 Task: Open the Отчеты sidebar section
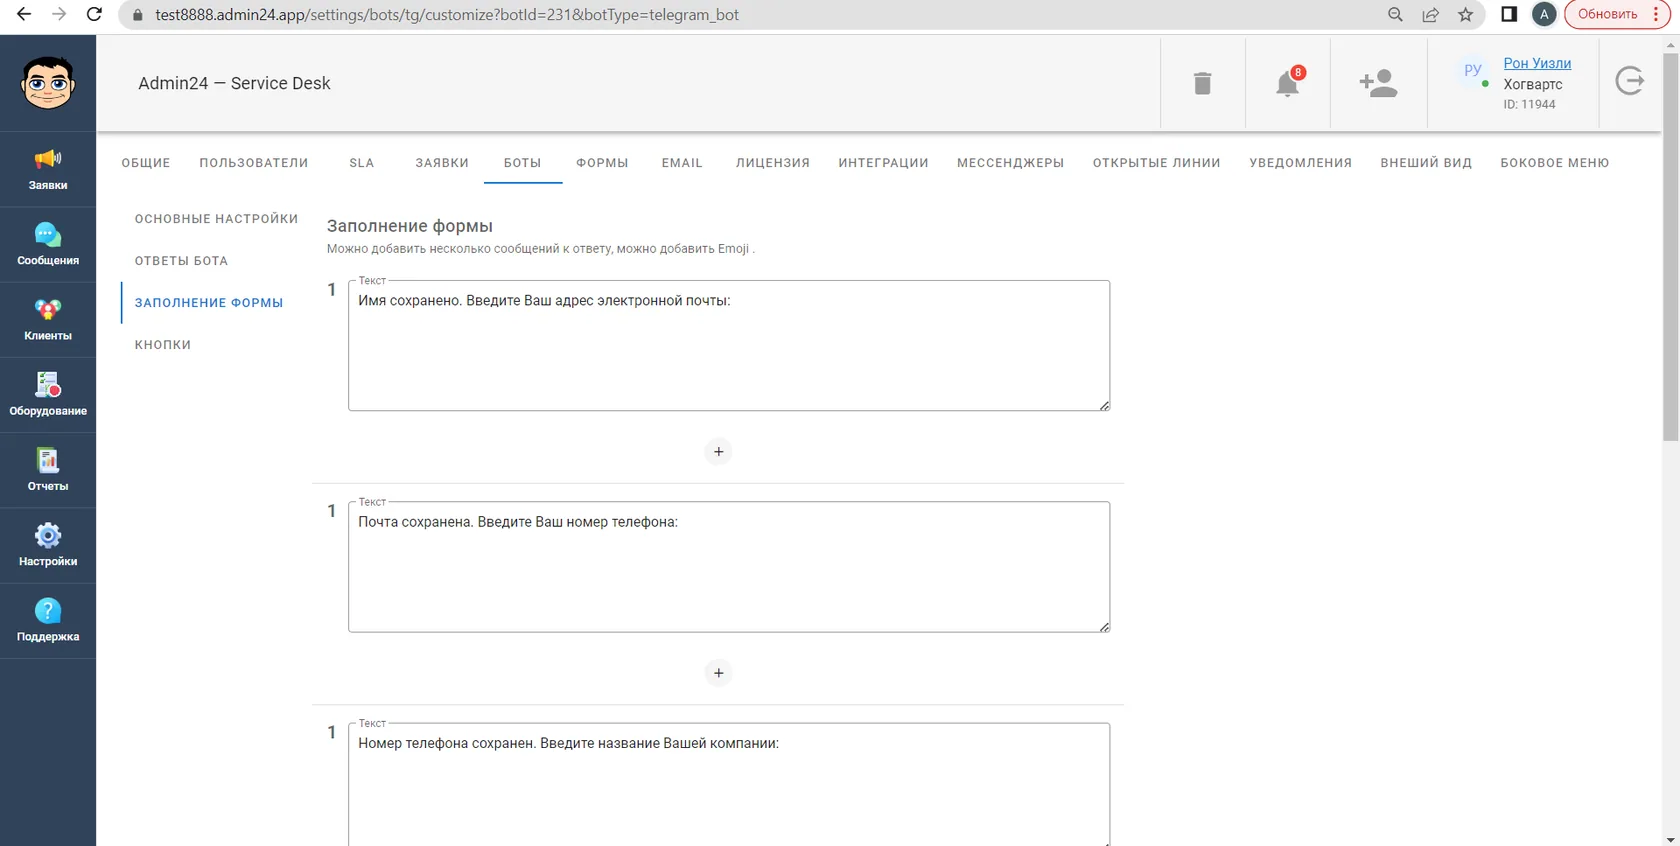pyautogui.click(x=48, y=470)
